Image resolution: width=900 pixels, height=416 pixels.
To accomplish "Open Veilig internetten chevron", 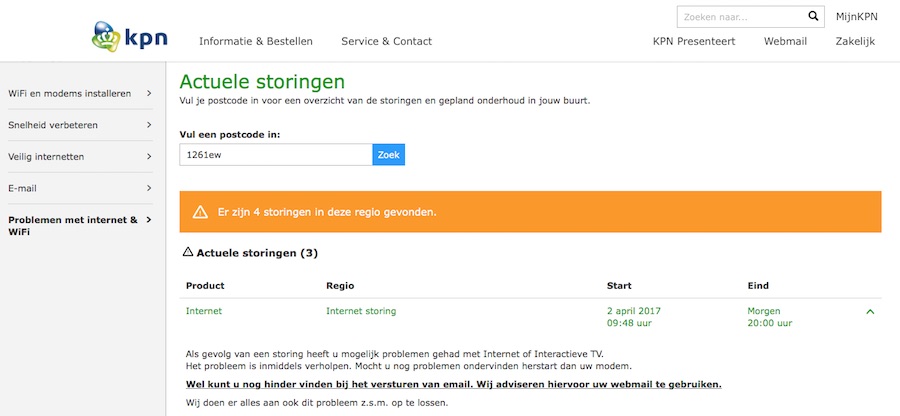I will (x=149, y=157).
